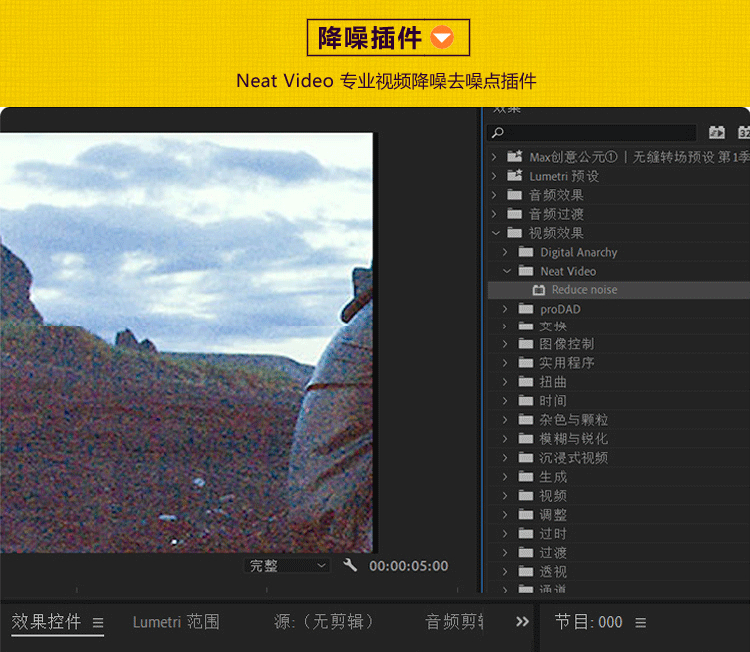
Task: Click the video preview frame in the monitor
Action: pyautogui.click(x=186, y=343)
